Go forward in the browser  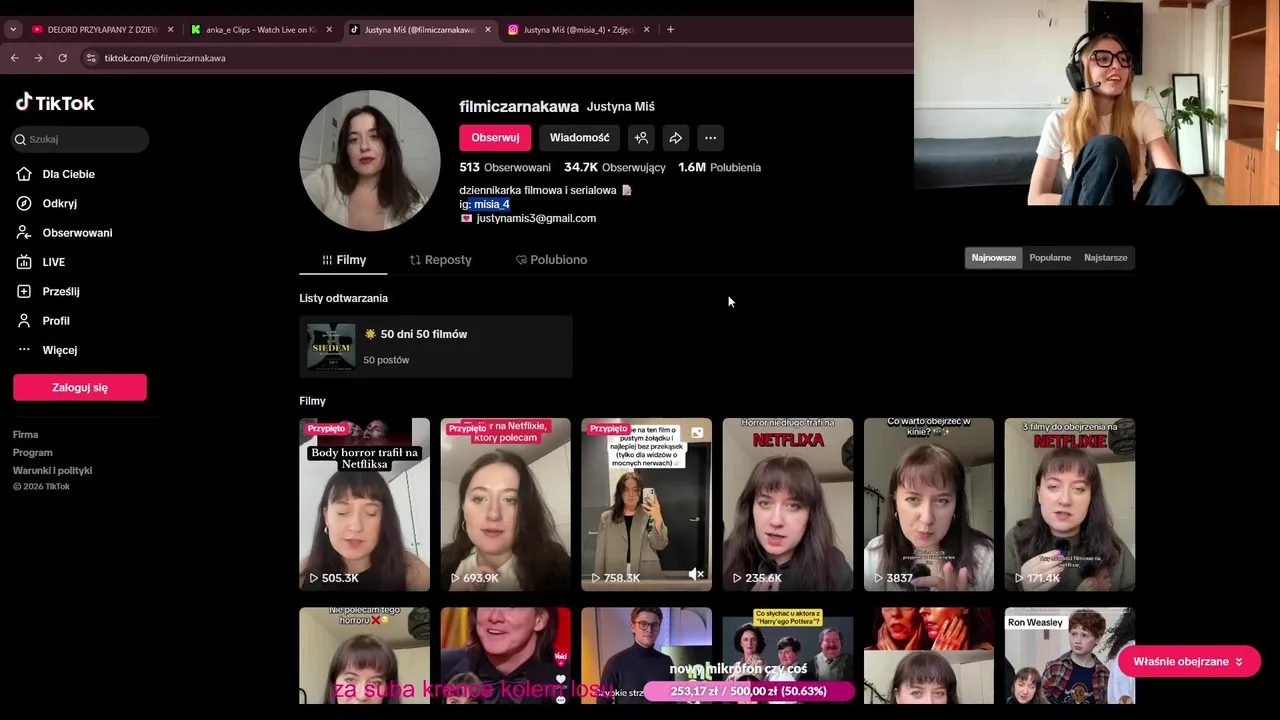(39, 58)
